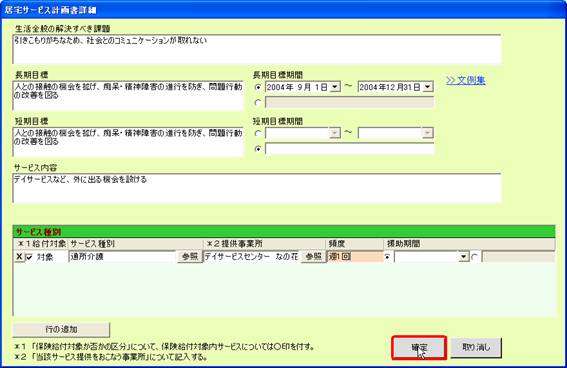The image size is (567, 368).
Task: Cancel with the 取り消し button
Action: [x=476, y=348]
